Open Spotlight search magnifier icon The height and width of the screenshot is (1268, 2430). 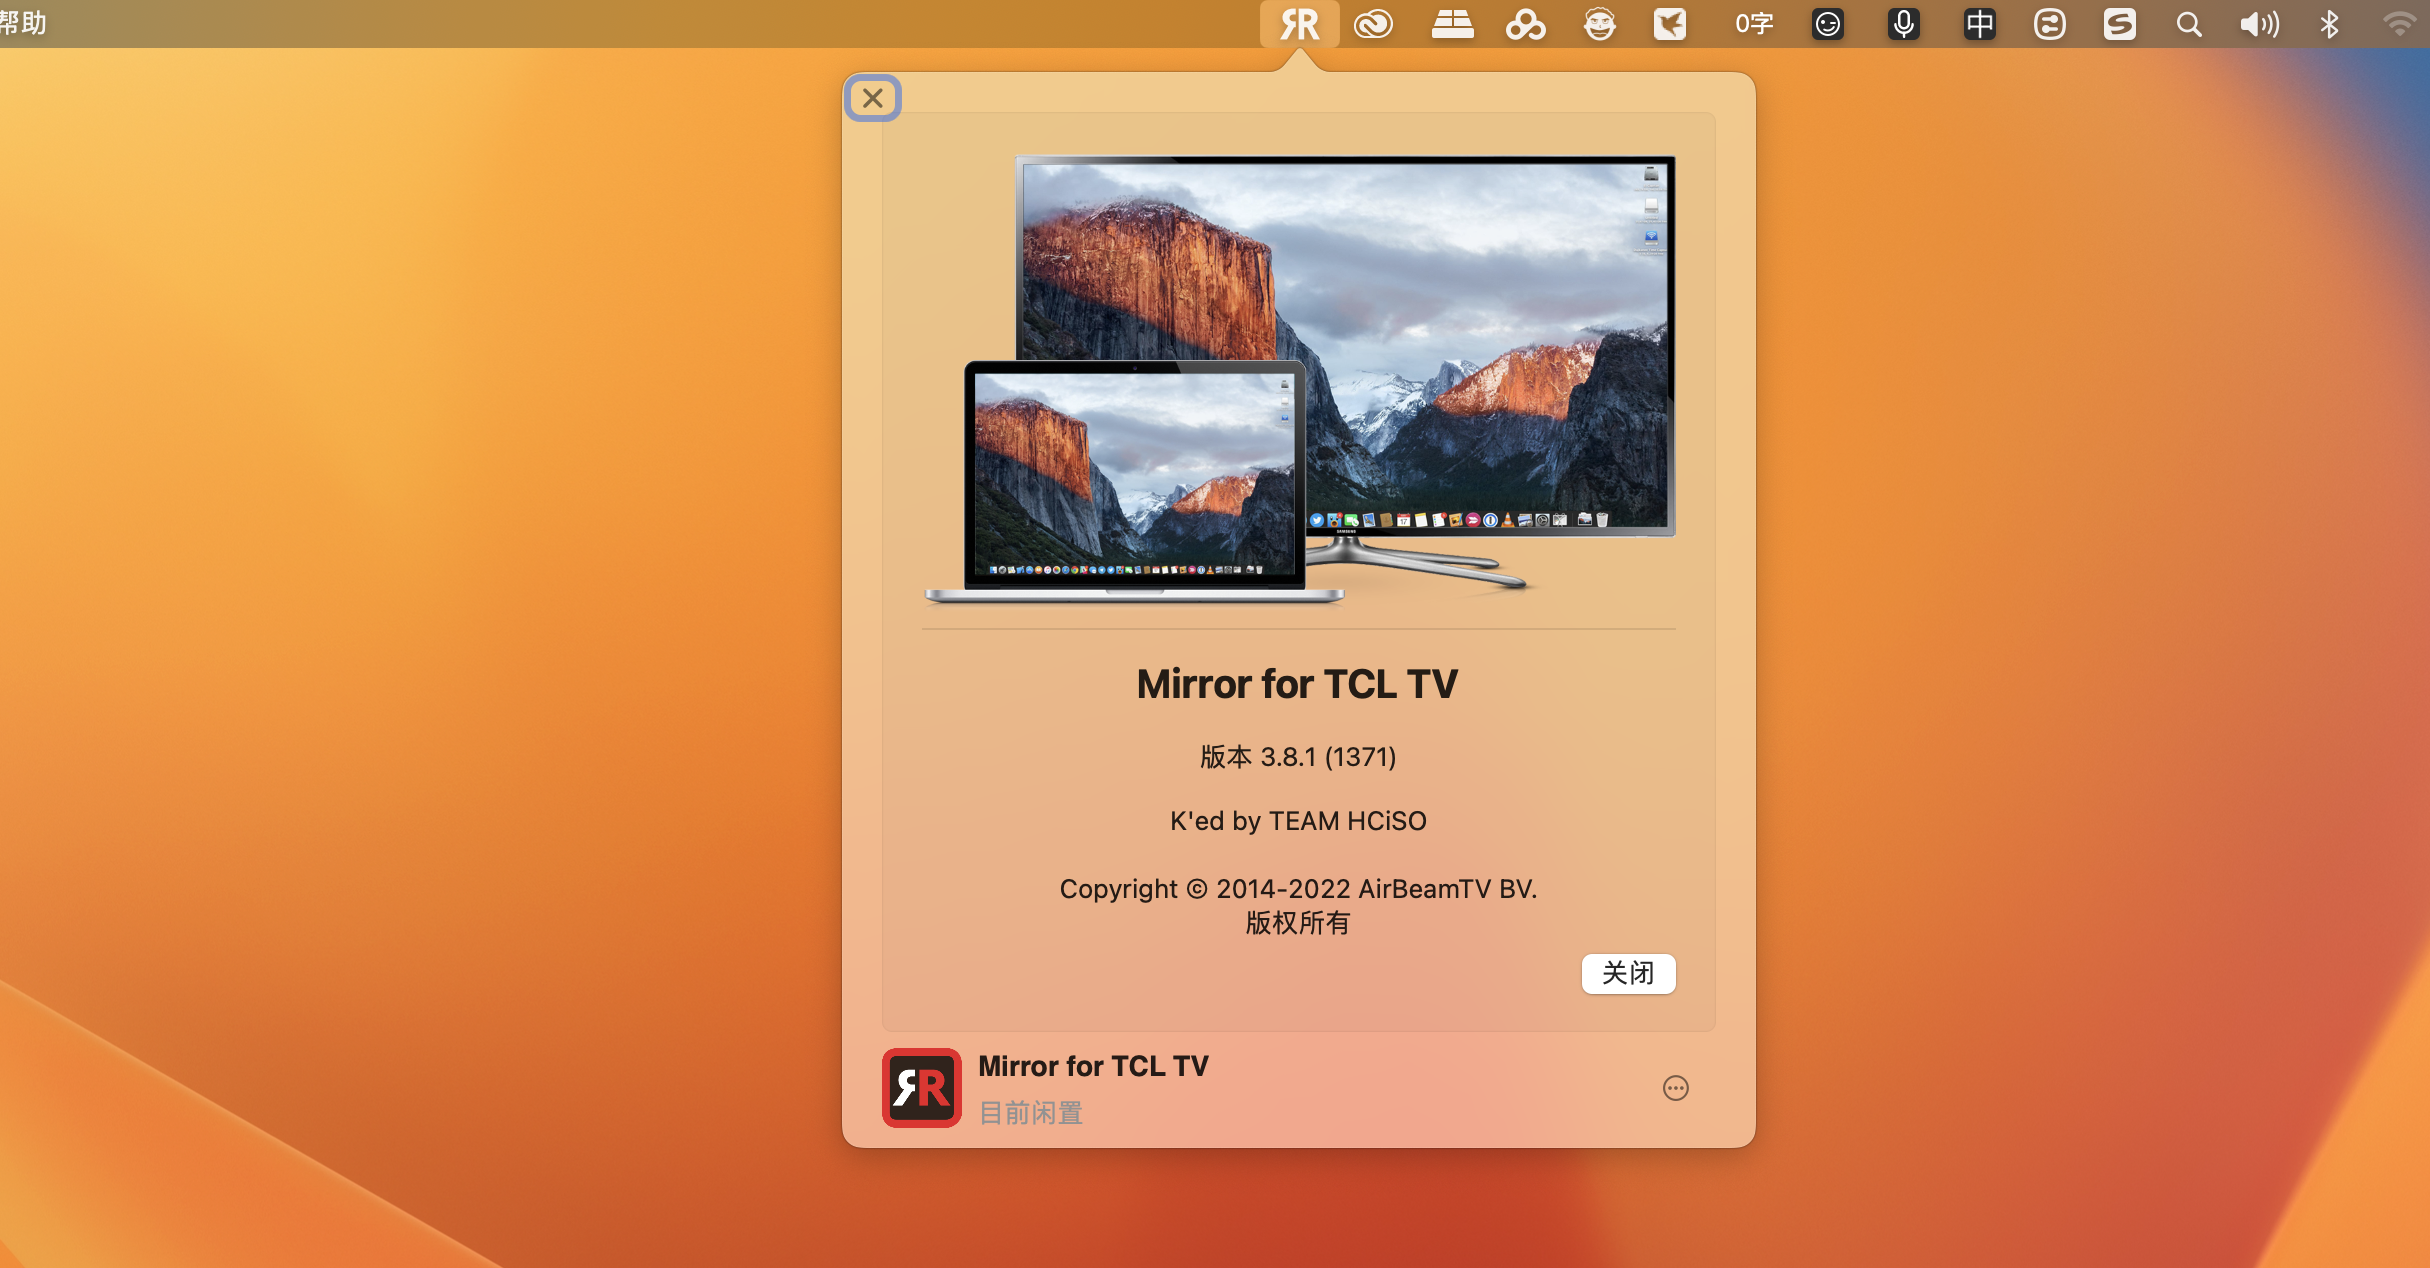[x=2188, y=24]
